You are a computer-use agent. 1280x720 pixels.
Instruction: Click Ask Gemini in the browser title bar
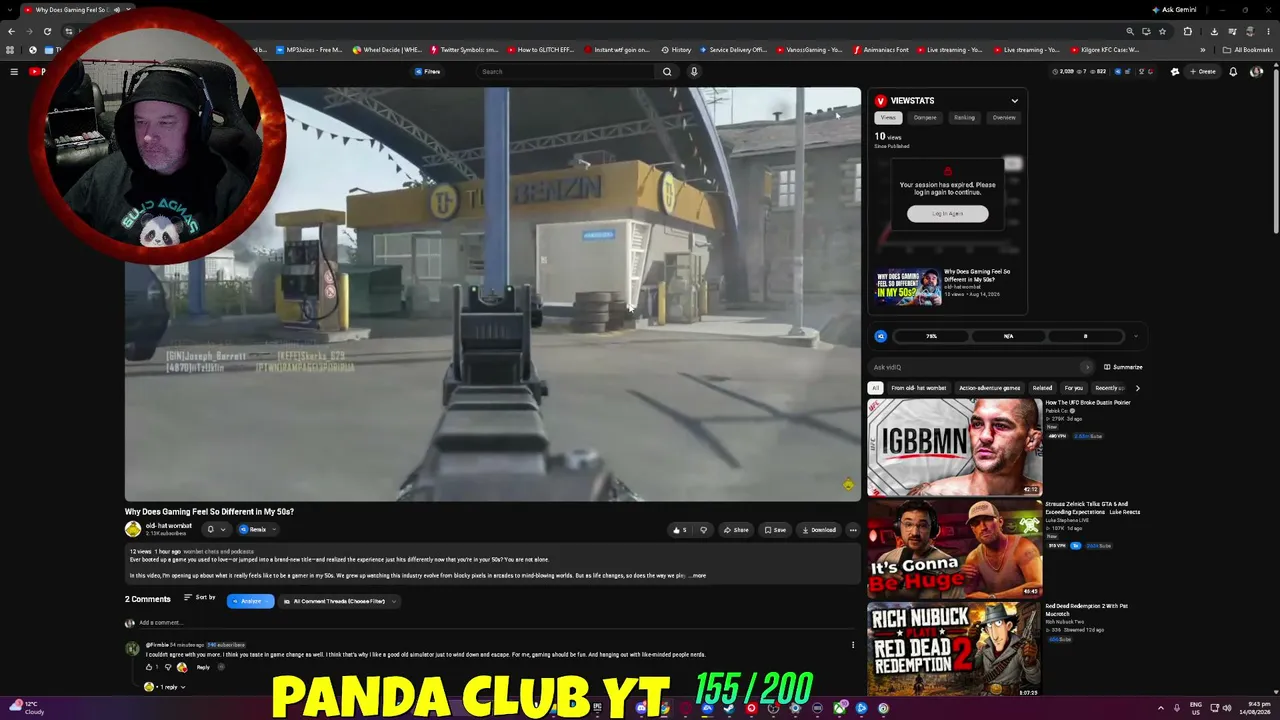click(x=1174, y=10)
